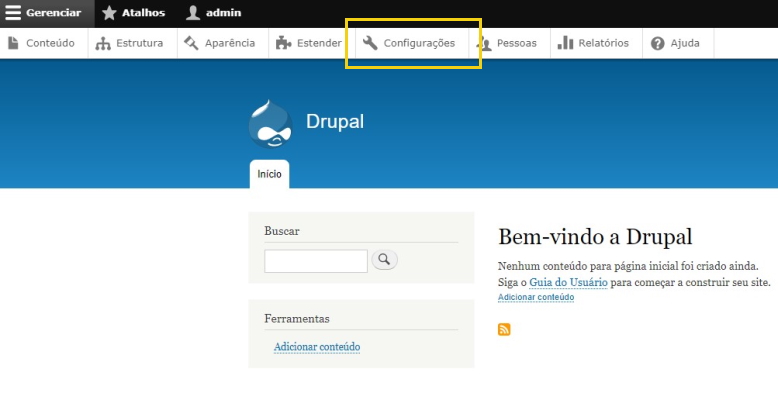Click Adicionar conteúdo in Ferramentas block

click(317, 347)
